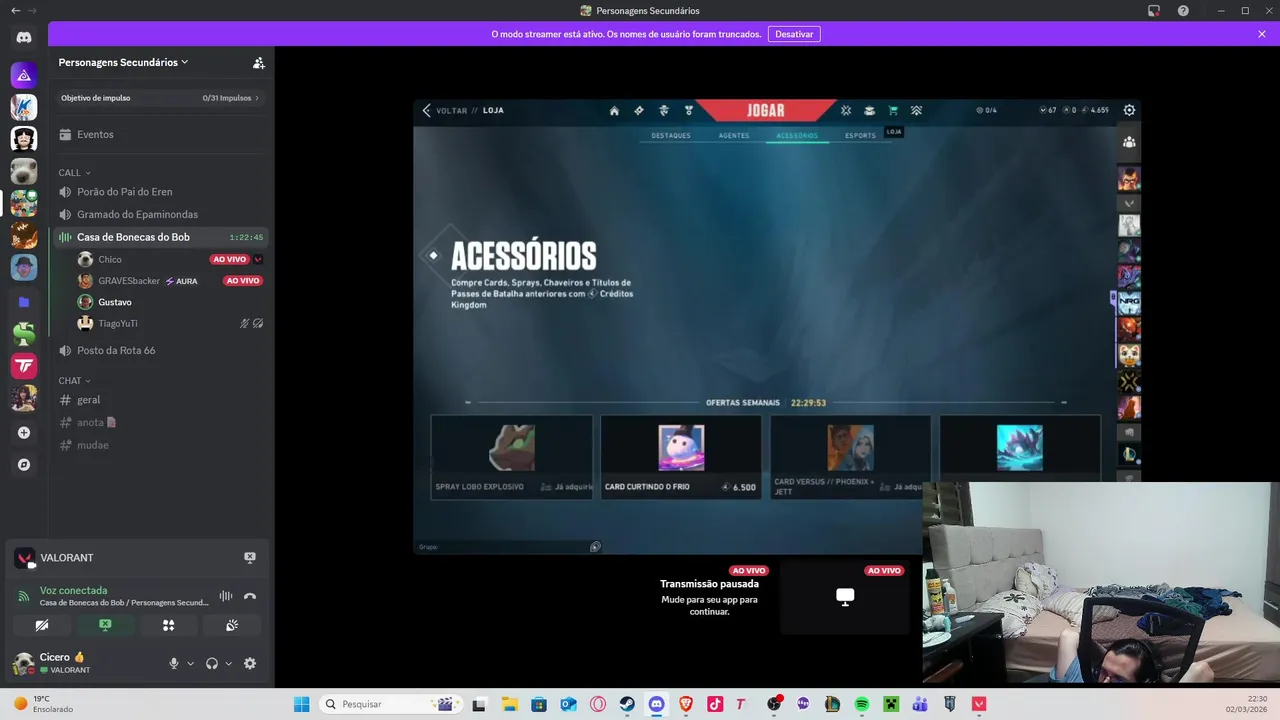This screenshot has width=1280, height=720.
Task: Open the server folder icon in sidebar
Action: pyautogui.click(x=24, y=301)
